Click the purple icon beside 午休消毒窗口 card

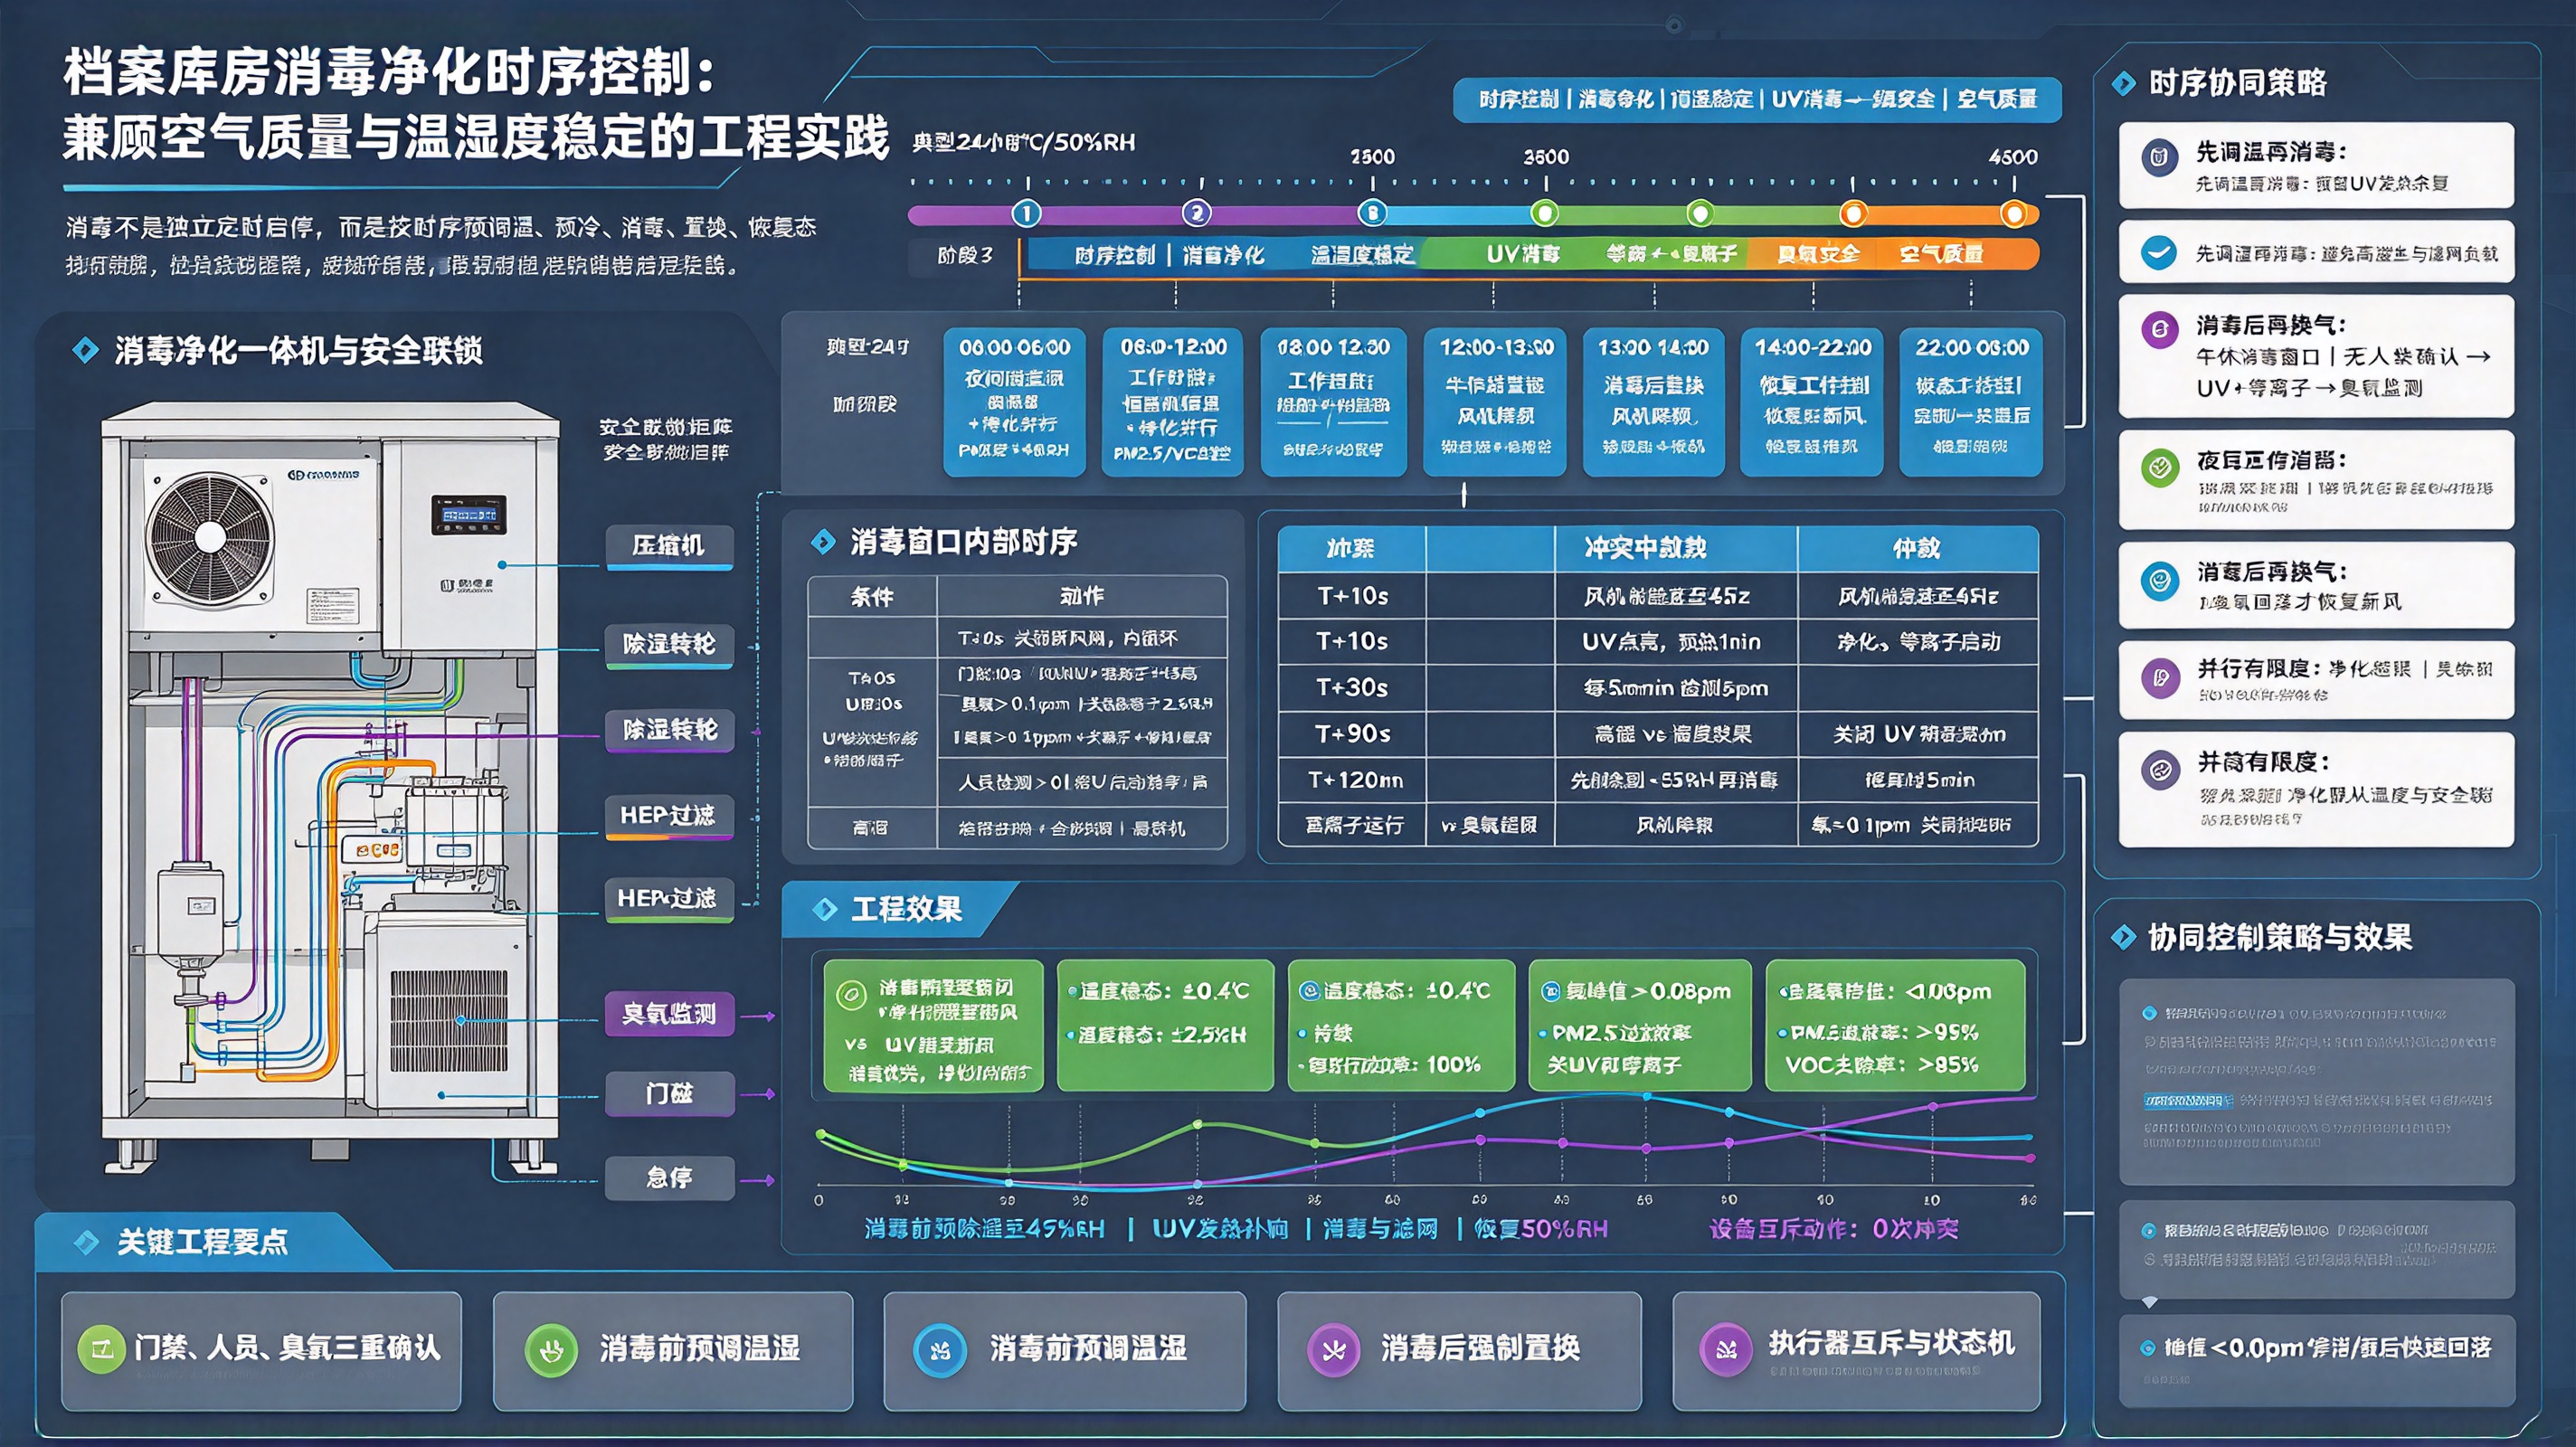coord(2160,329)
